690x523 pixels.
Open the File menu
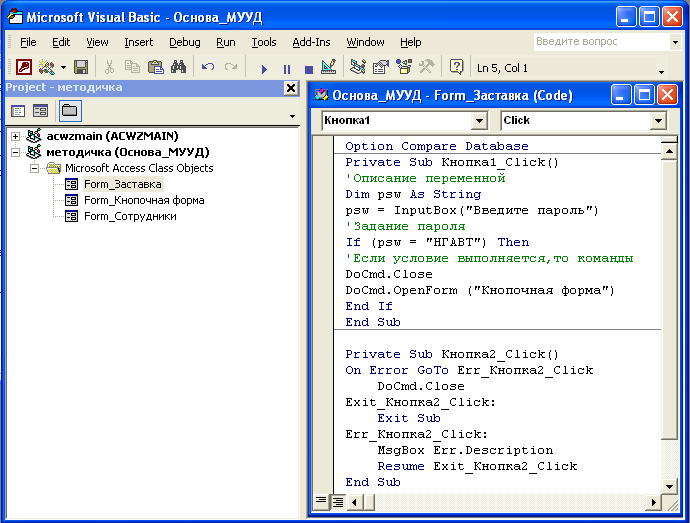pos(28,42)
